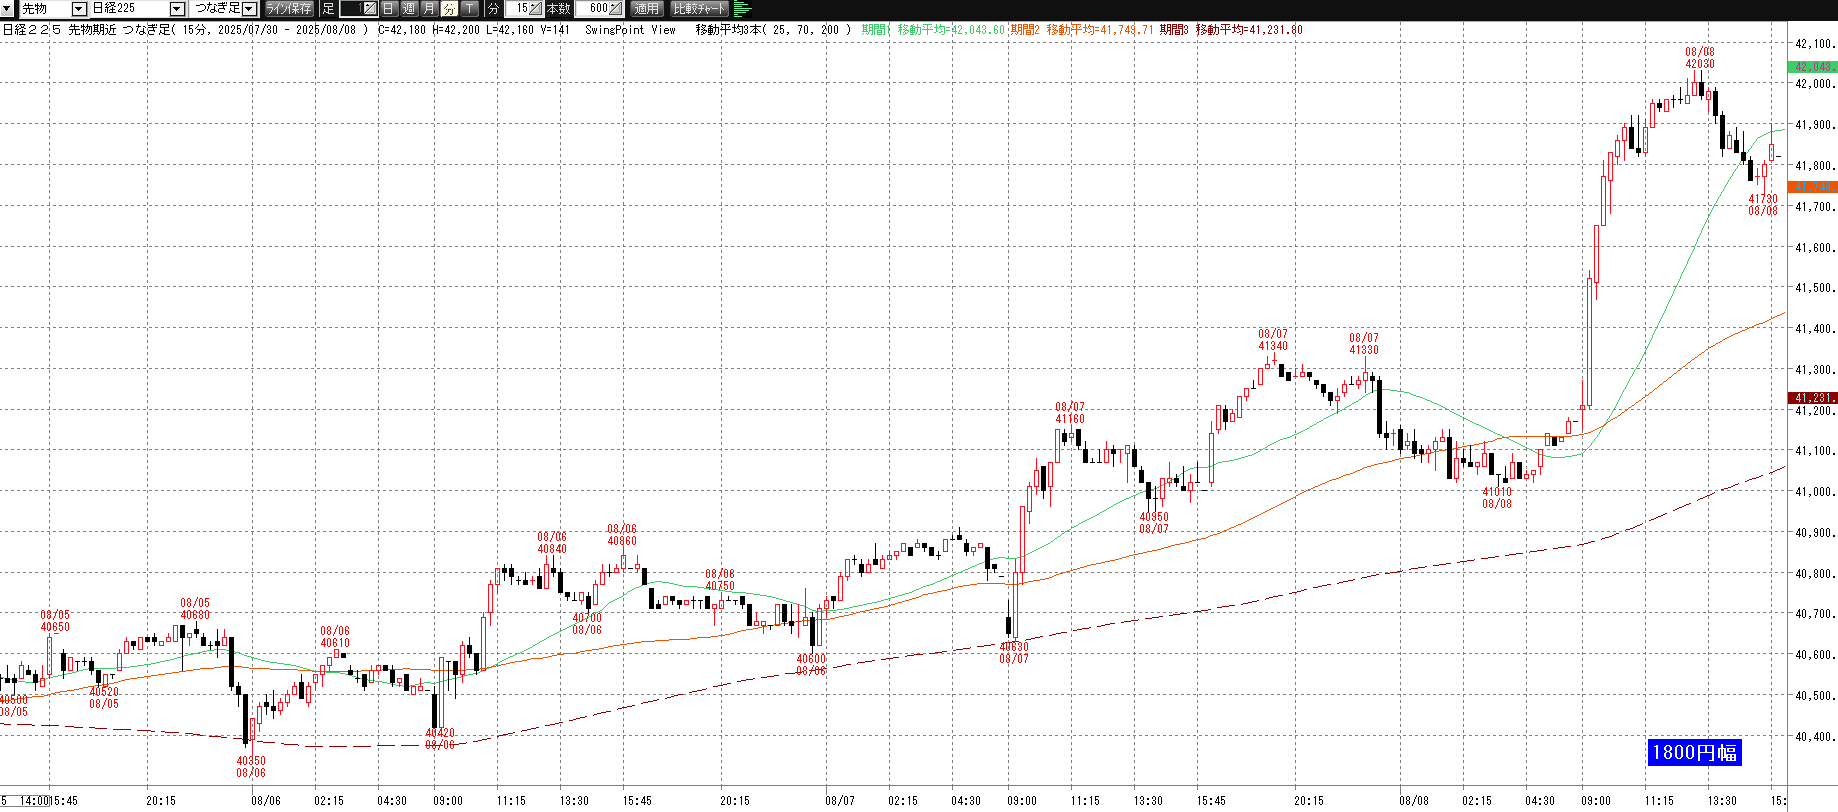This screenshot has height=812, width=1838.
Task: Select monthly candles with 月 button
Action: click(429, 8)
